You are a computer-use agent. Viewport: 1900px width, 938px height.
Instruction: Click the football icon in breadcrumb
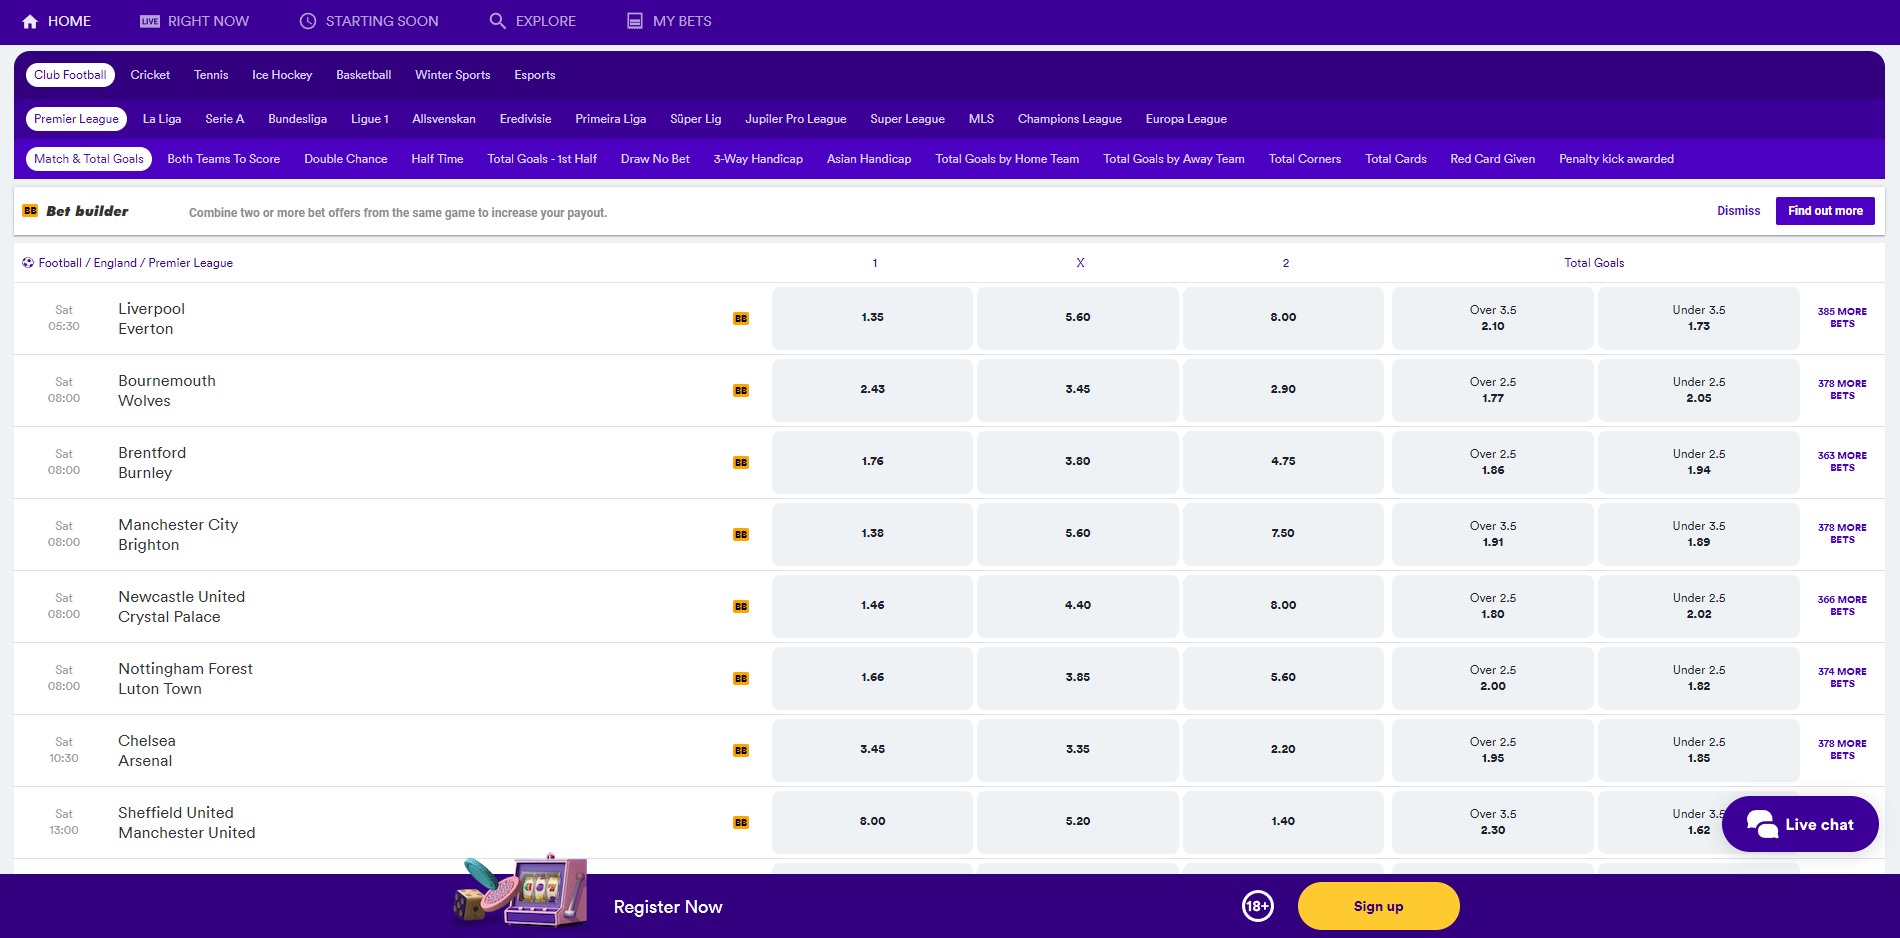28,263
